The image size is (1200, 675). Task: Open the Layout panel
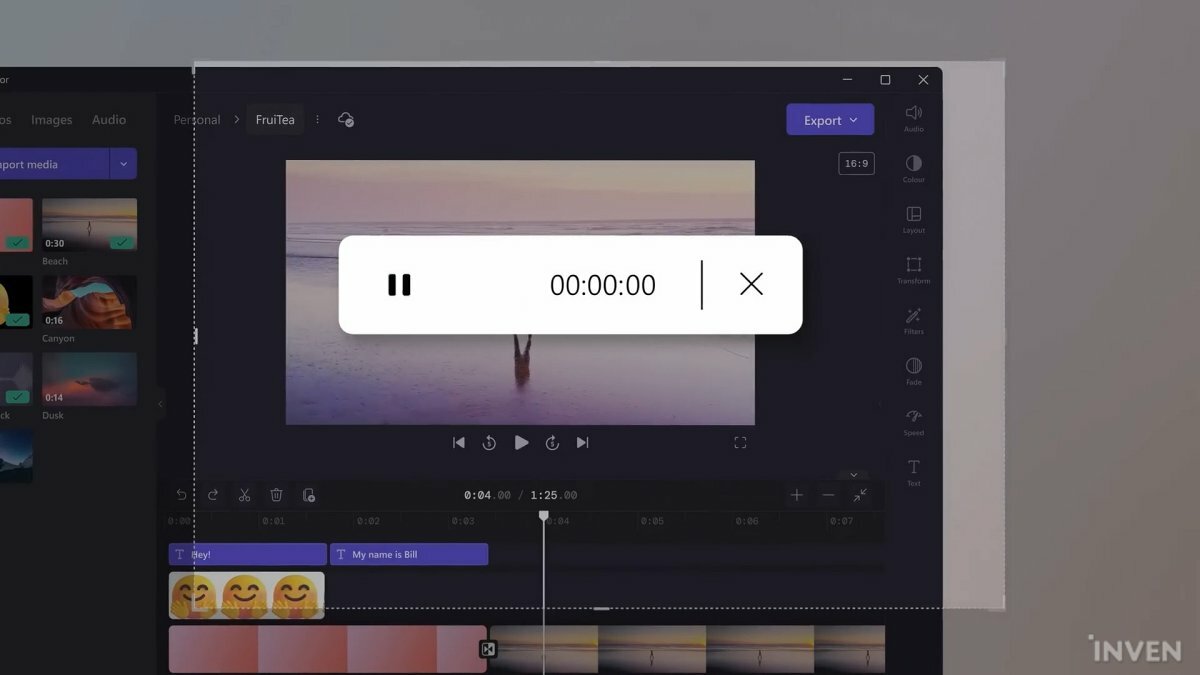tap(913, 218)
